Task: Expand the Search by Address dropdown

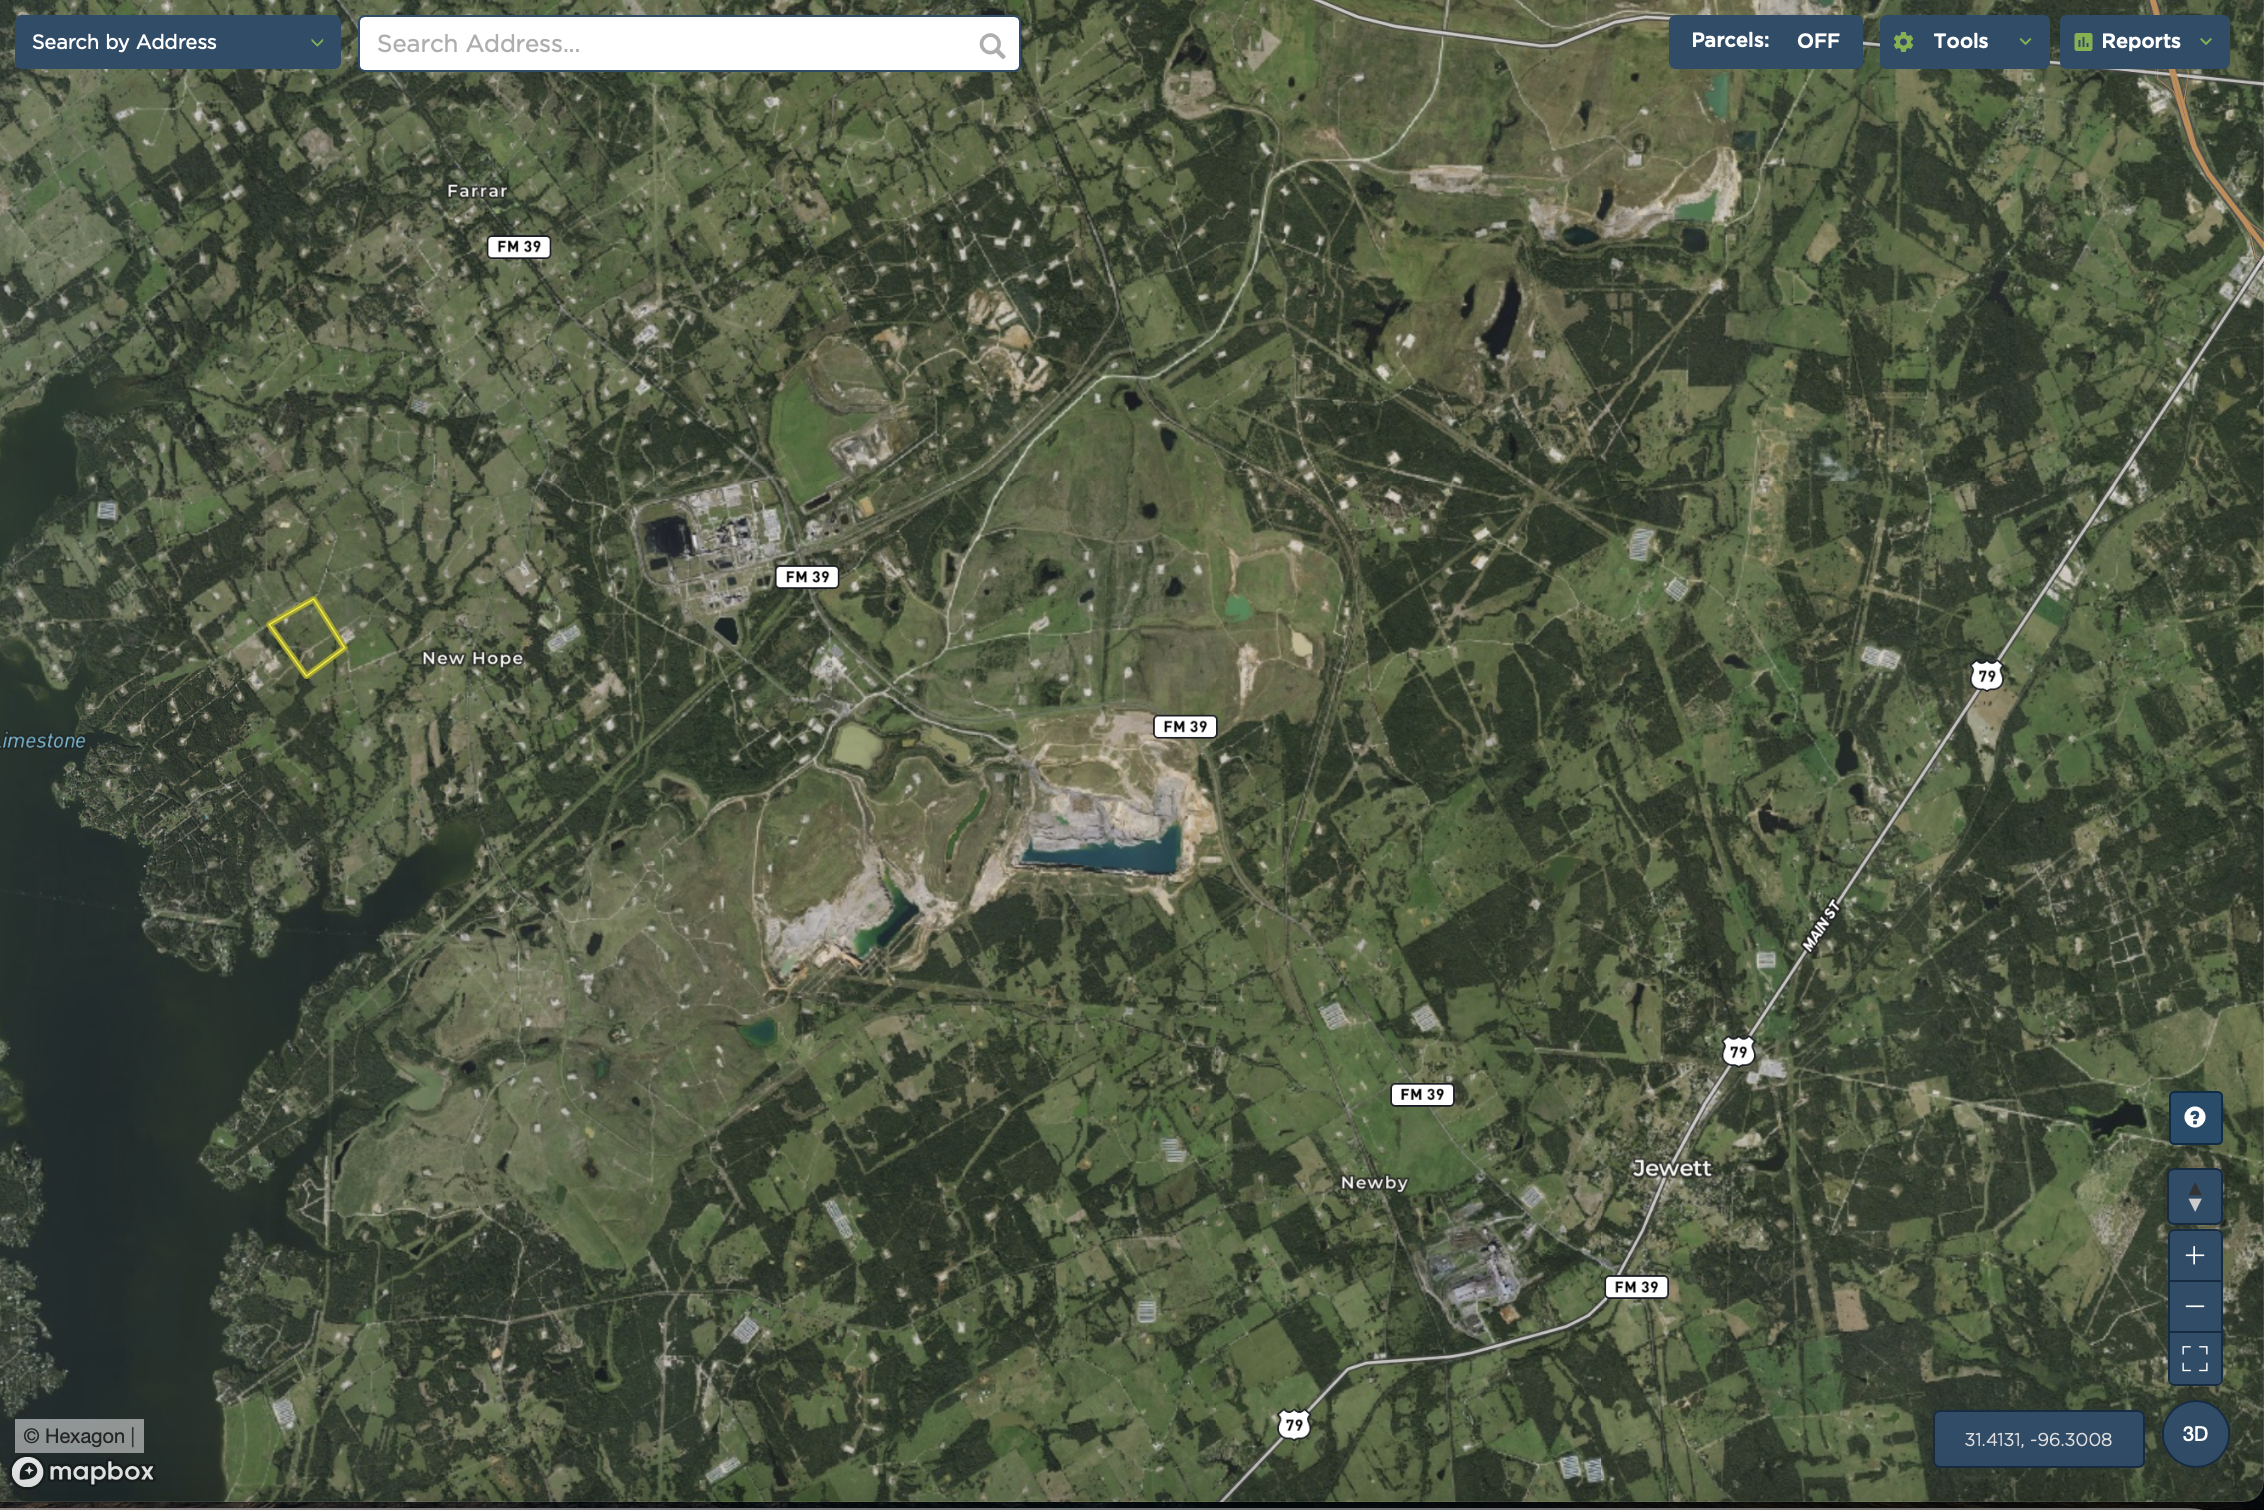Action: (177, 42)
